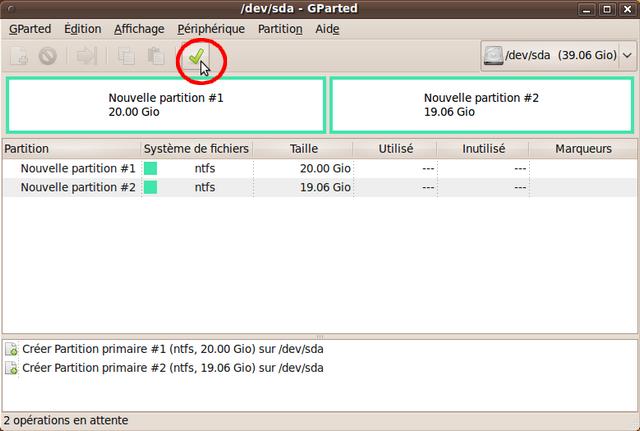Click the Marqueurs column header
The width and height of the screenshot is (640, 431).
(583, 149)
